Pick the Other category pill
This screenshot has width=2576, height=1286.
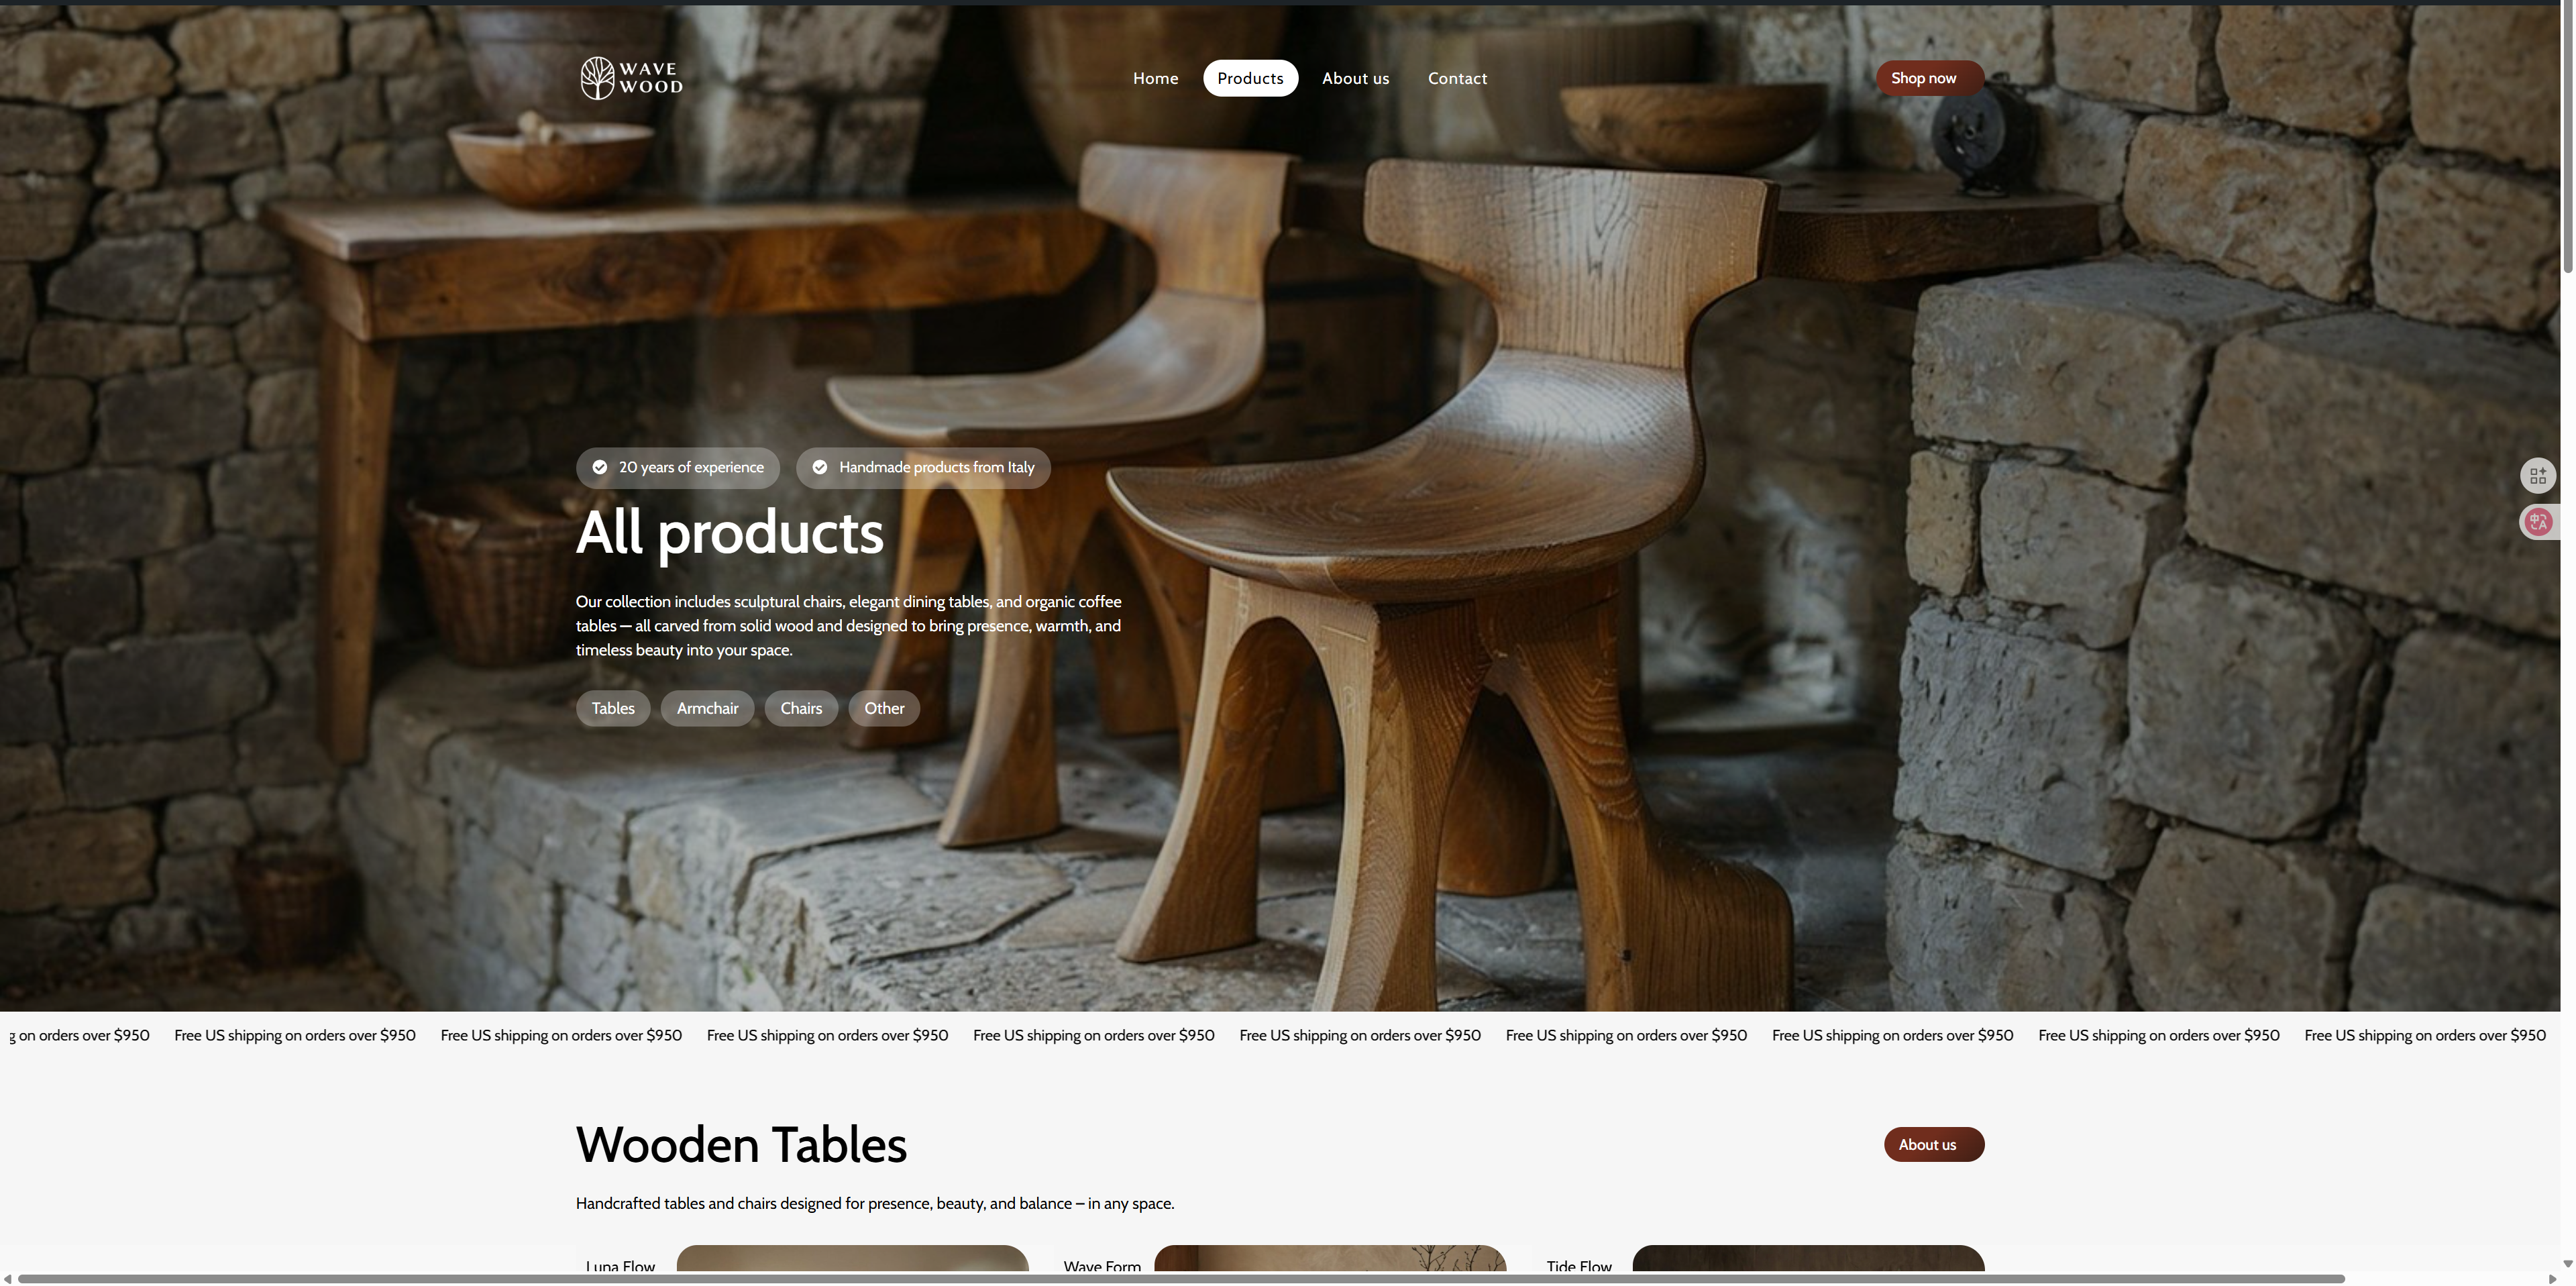click(x=884, y=709)
